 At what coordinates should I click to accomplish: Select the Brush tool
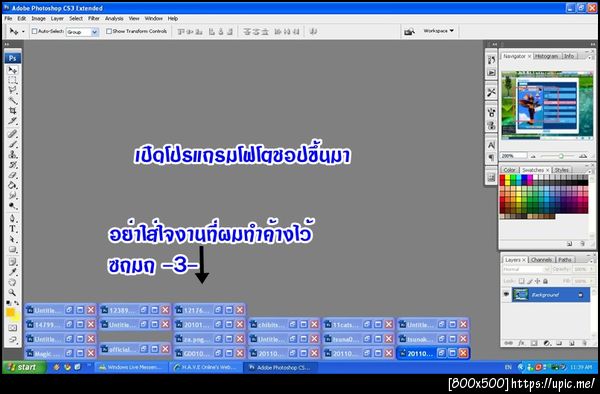(x=13, y=144)
